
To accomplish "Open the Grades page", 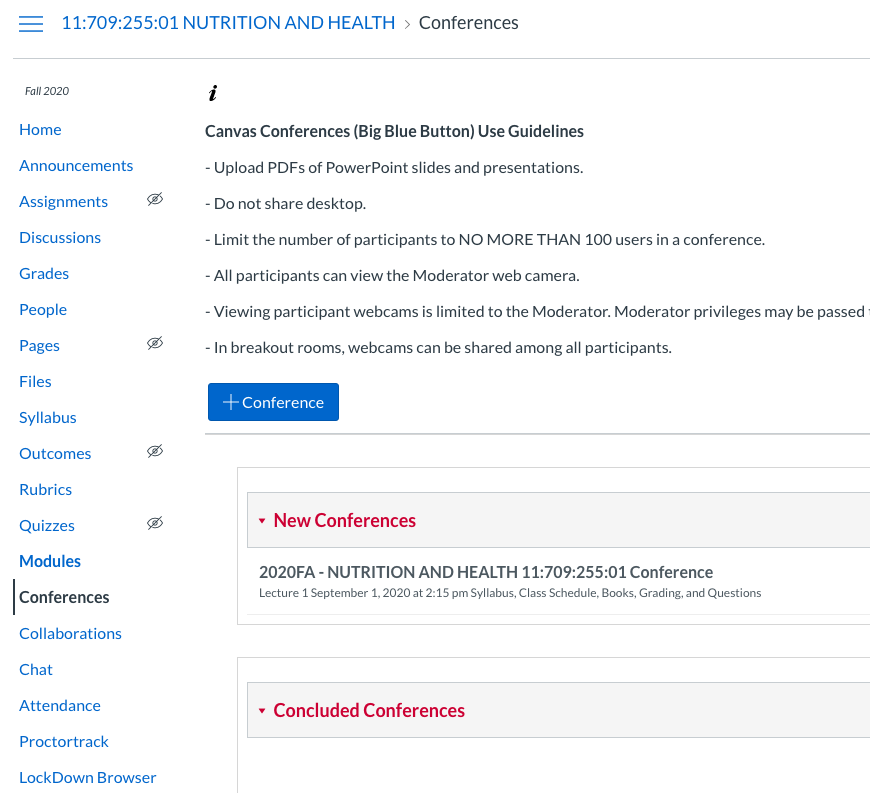I will tap(44, 273).
